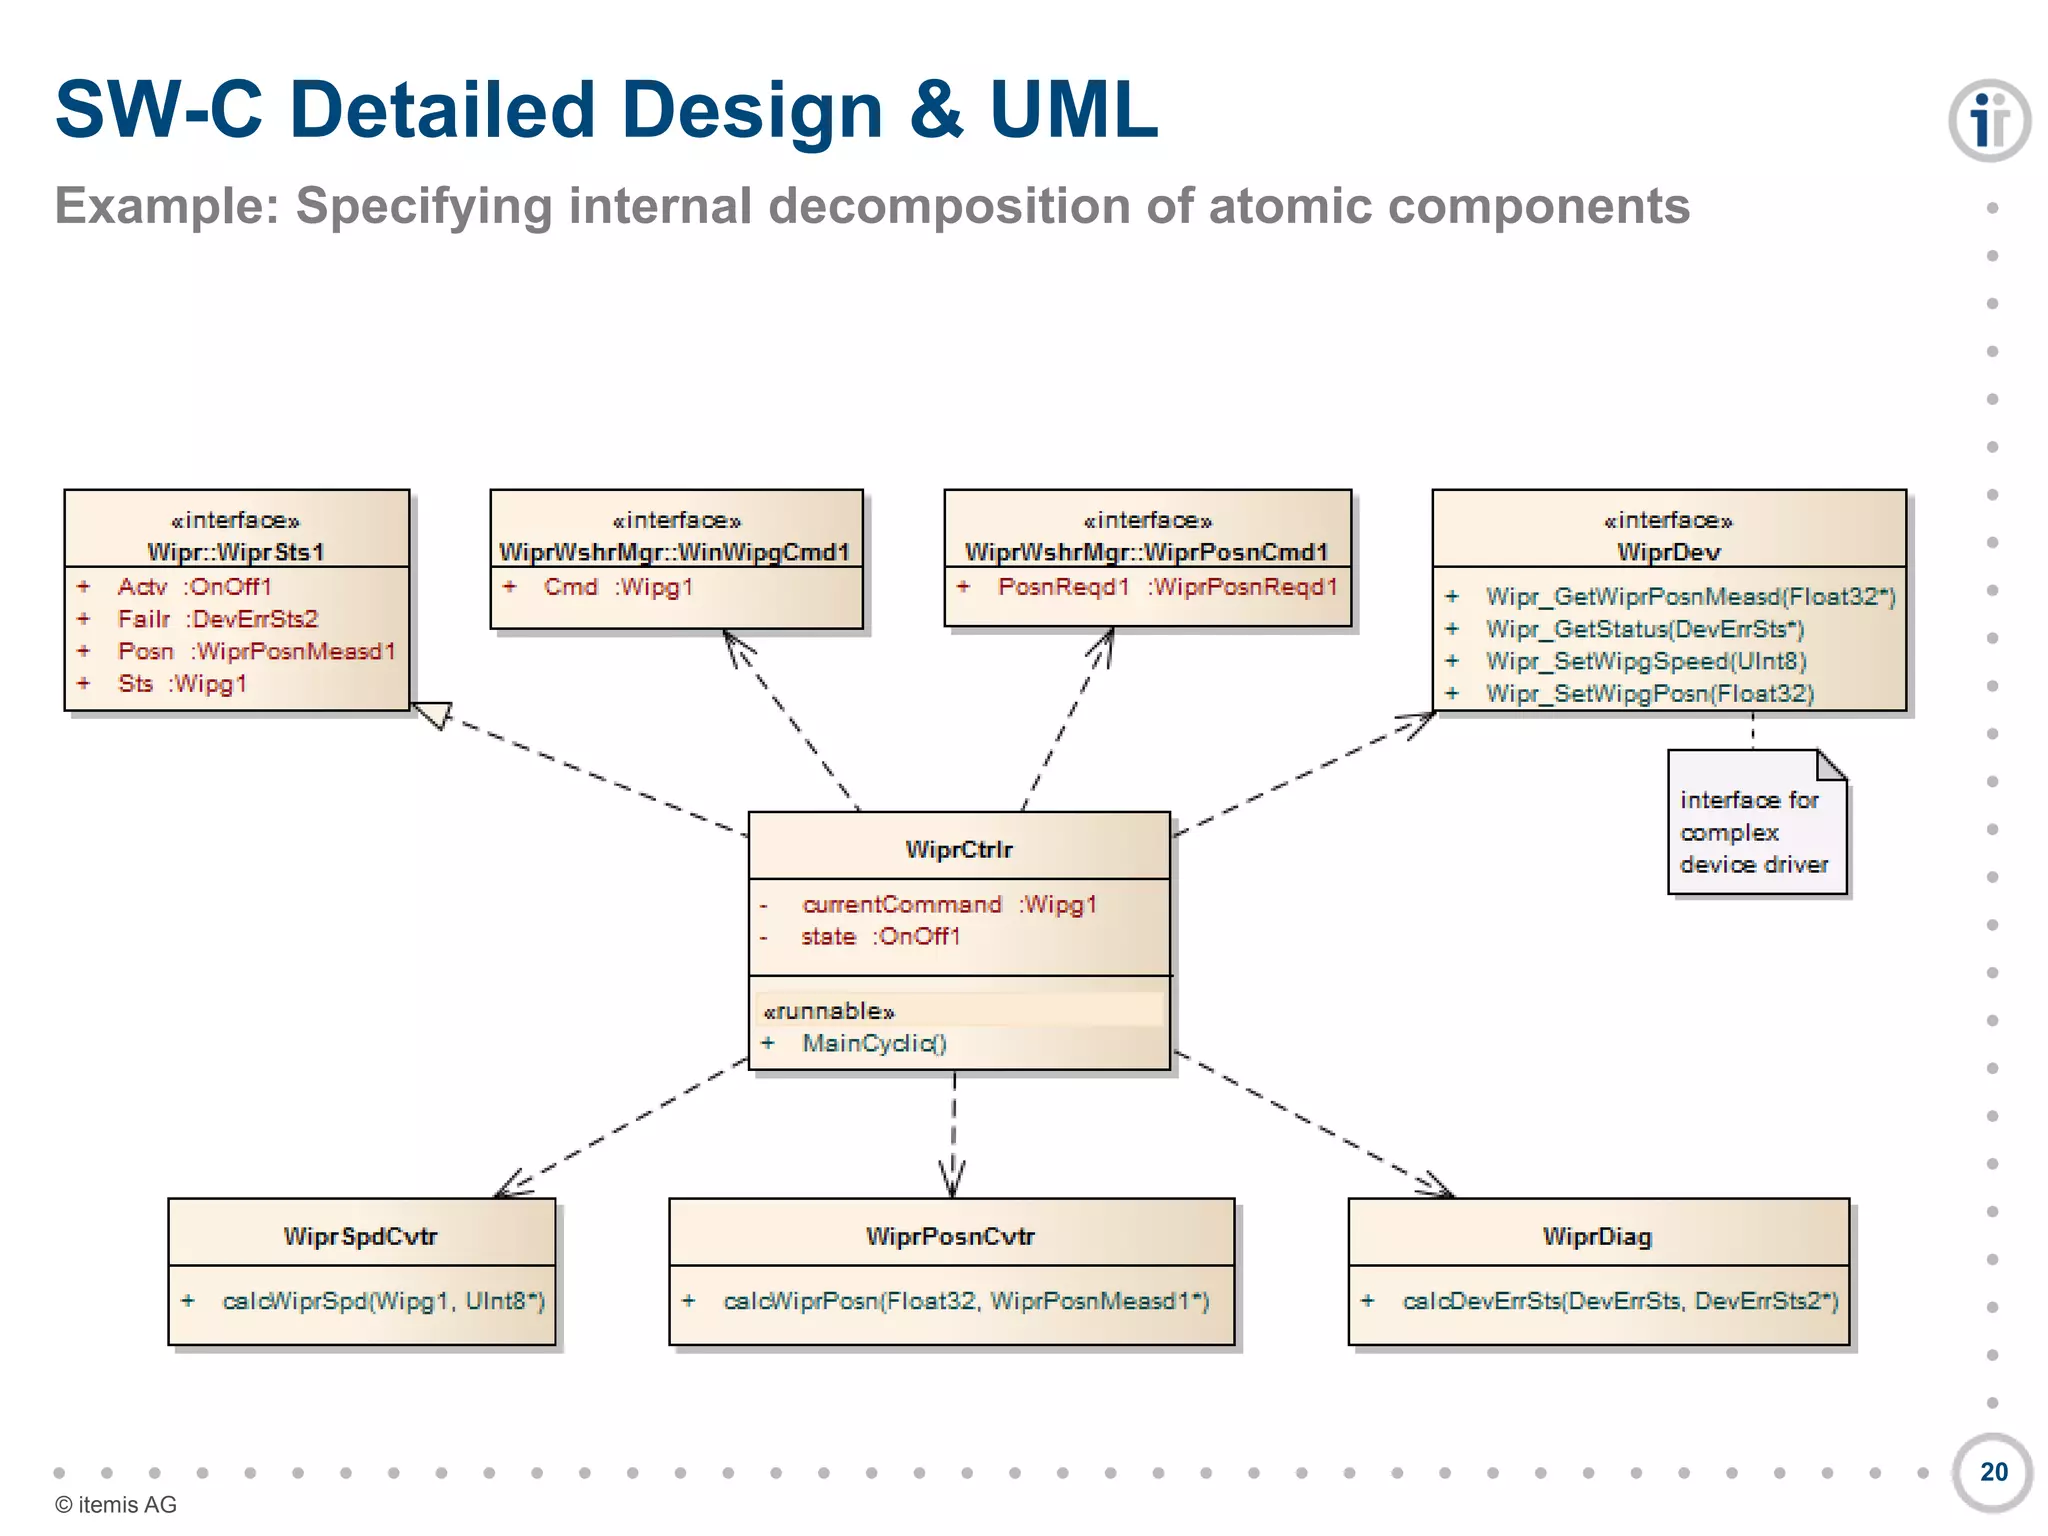Click the plus icon beside MainCyclic()
Image resolution: width=2048 pixels, height=1536 pixels.
coord(768,1043)
